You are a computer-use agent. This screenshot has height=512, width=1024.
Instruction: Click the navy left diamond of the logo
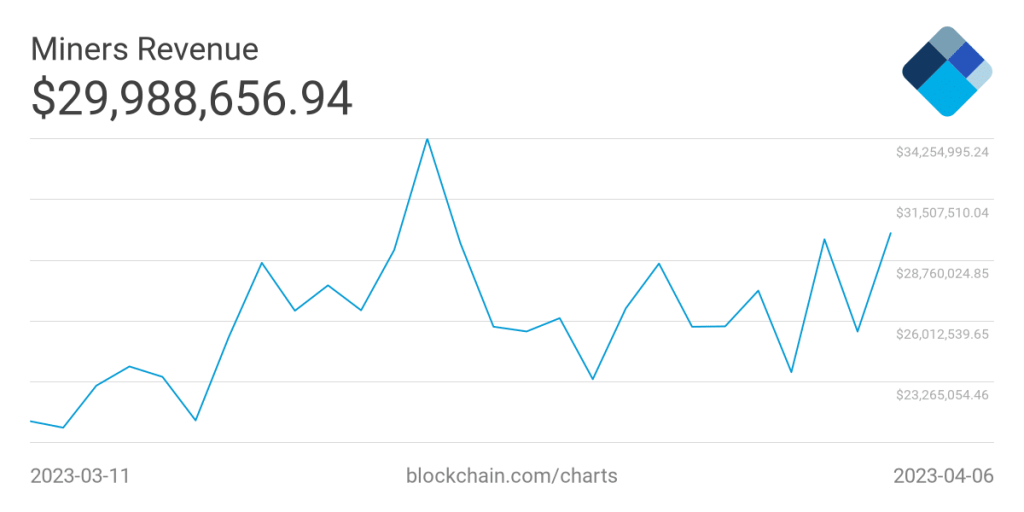[923, 67]
